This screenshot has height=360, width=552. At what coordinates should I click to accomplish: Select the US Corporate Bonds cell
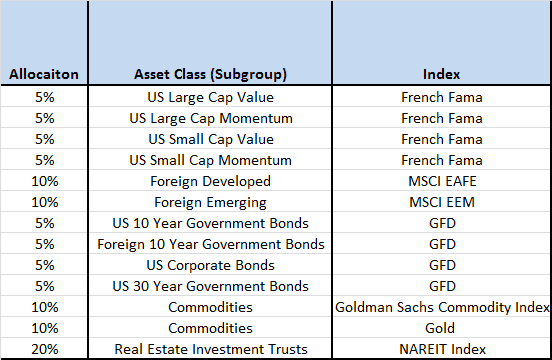[210, 265]
